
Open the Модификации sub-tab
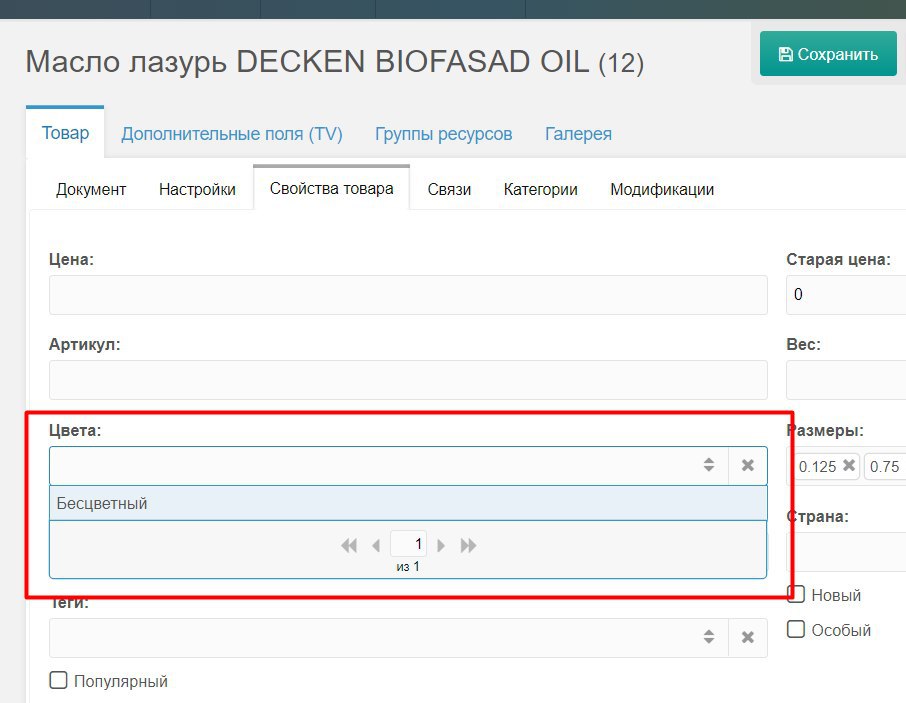(662, 189)
